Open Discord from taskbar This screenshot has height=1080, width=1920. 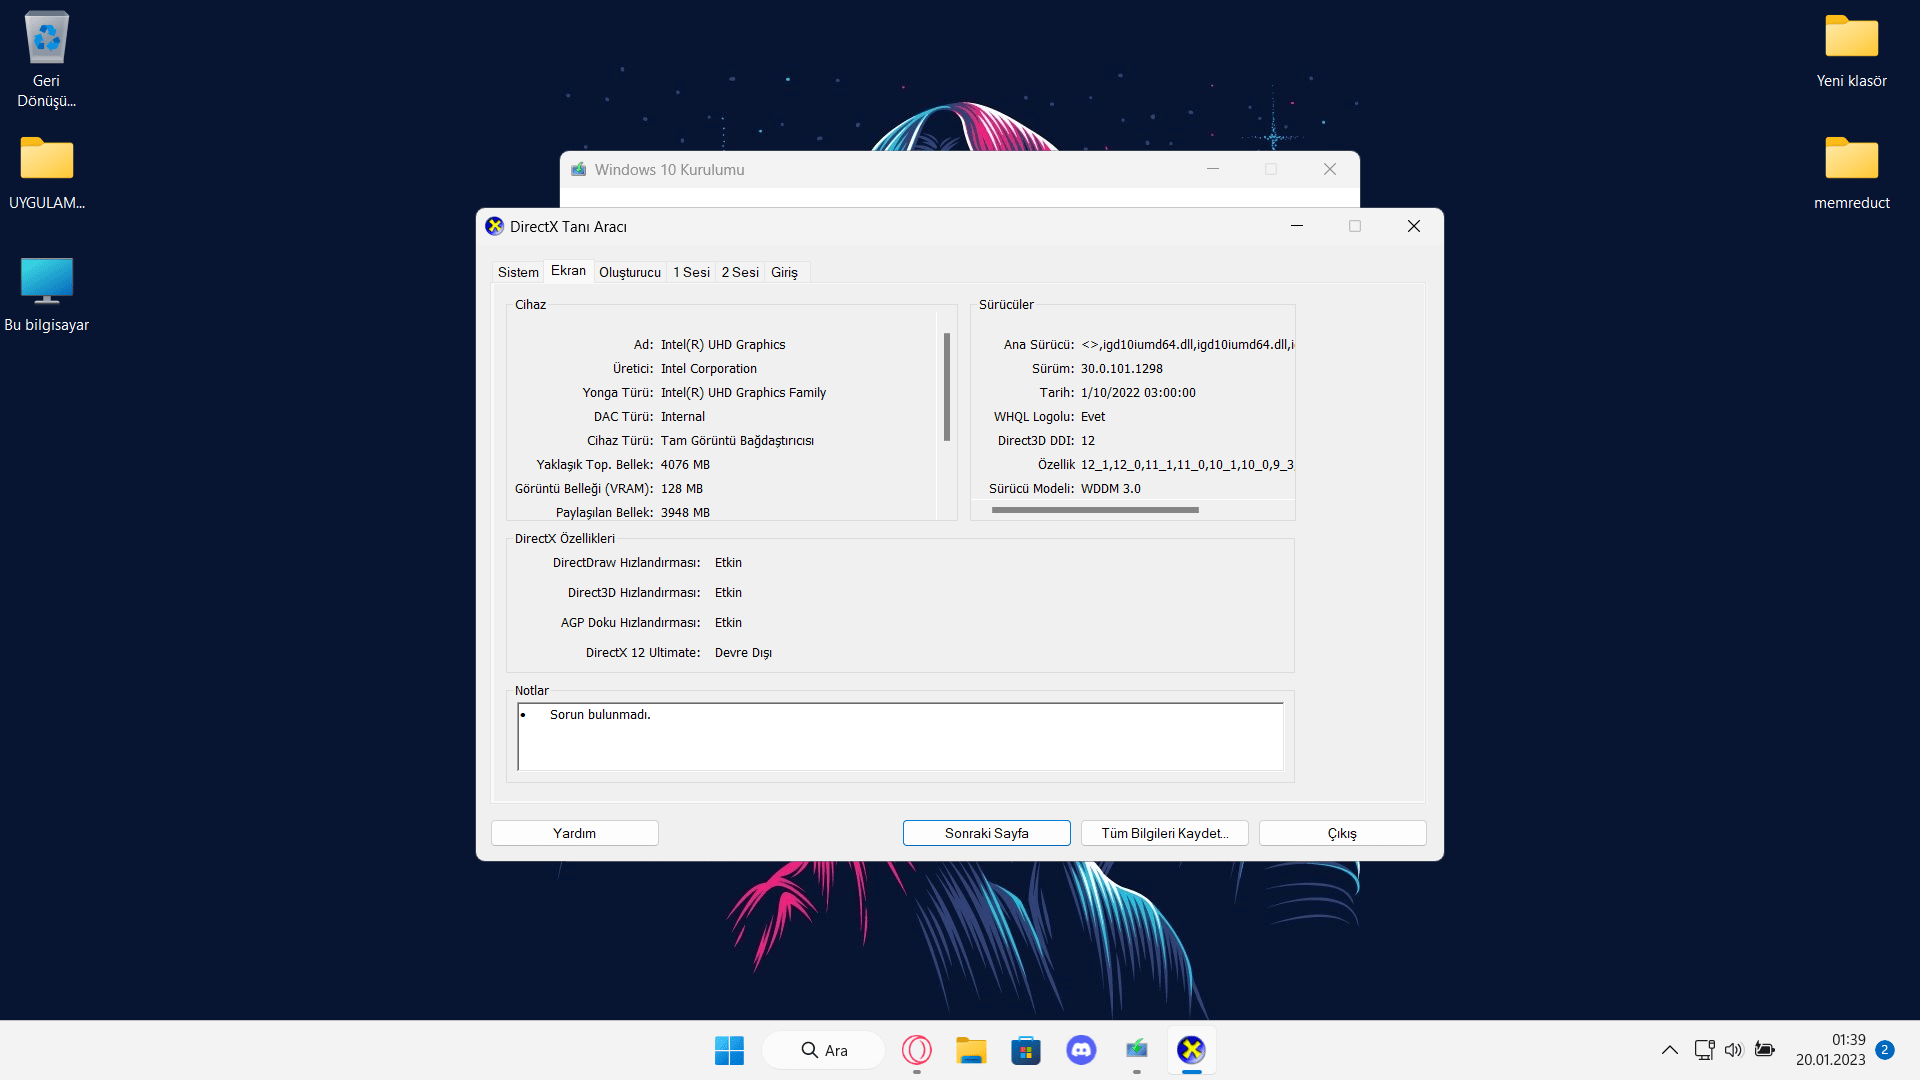tap(1081, 1050)
